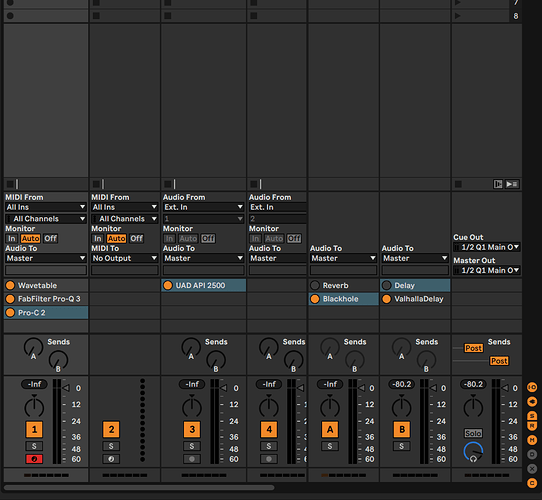Set track 1 monitor to In
Screen dimensions: 542x500
(12, 239)
